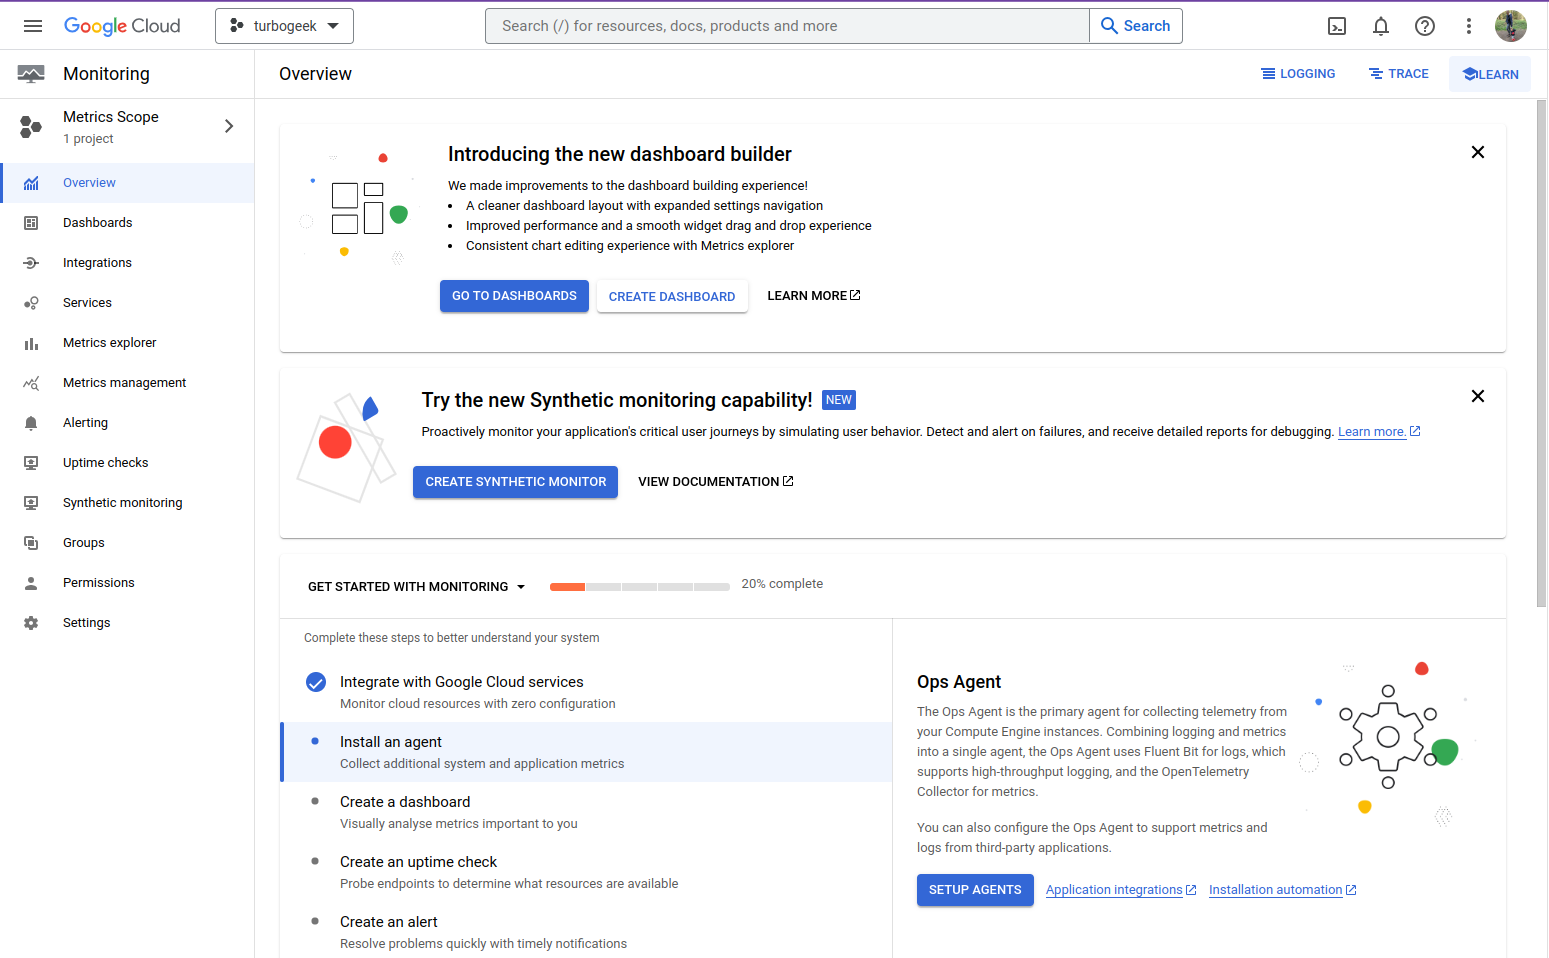Open the main navigation hamburger menu
1549x958 pixels.
click(33, 26)
